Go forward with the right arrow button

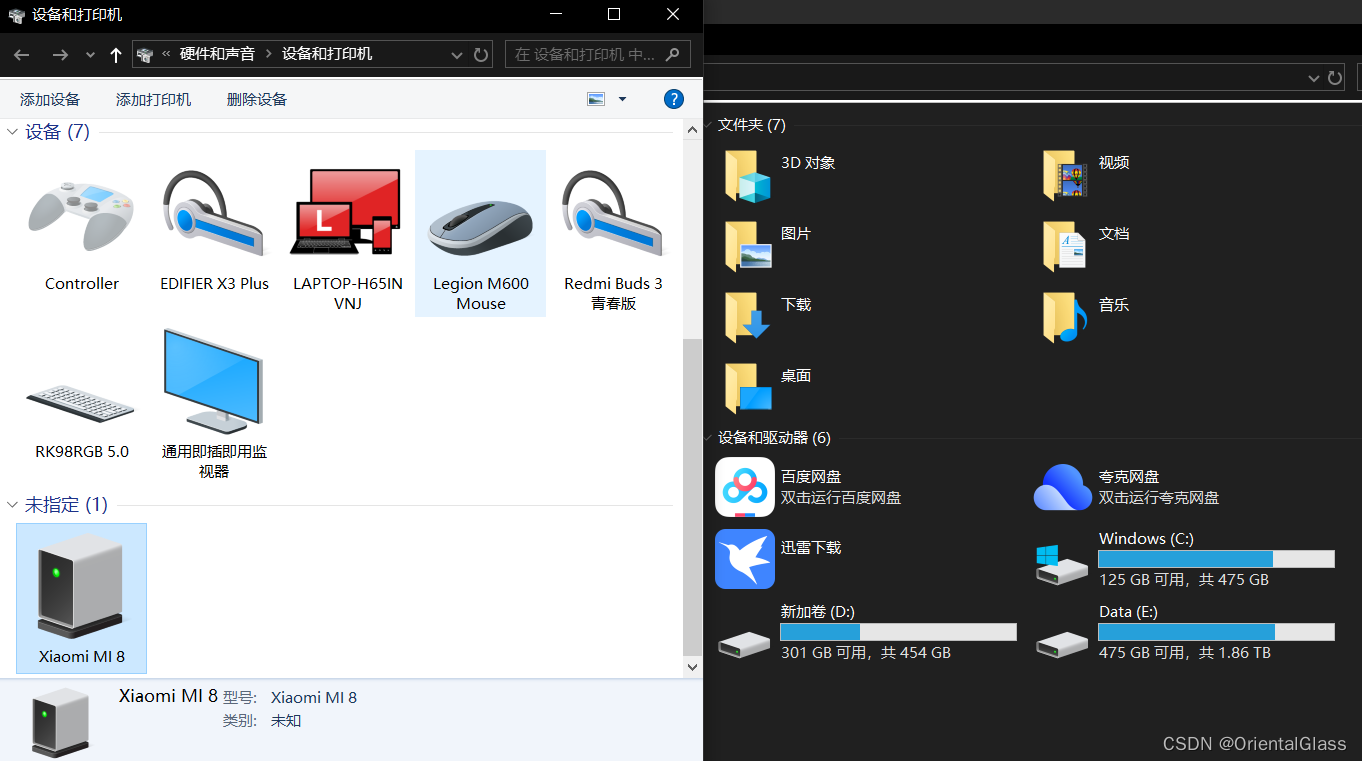[60, 54]
